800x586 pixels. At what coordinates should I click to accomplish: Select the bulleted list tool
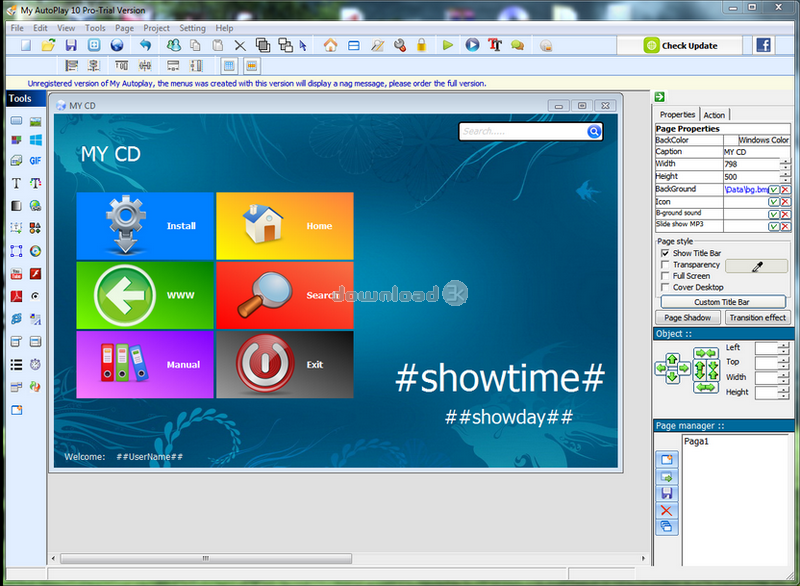click(x=16, y=364)
